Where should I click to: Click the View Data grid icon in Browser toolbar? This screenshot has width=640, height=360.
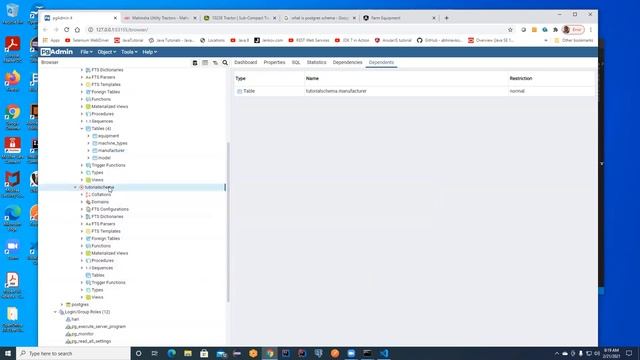[205, 62]
